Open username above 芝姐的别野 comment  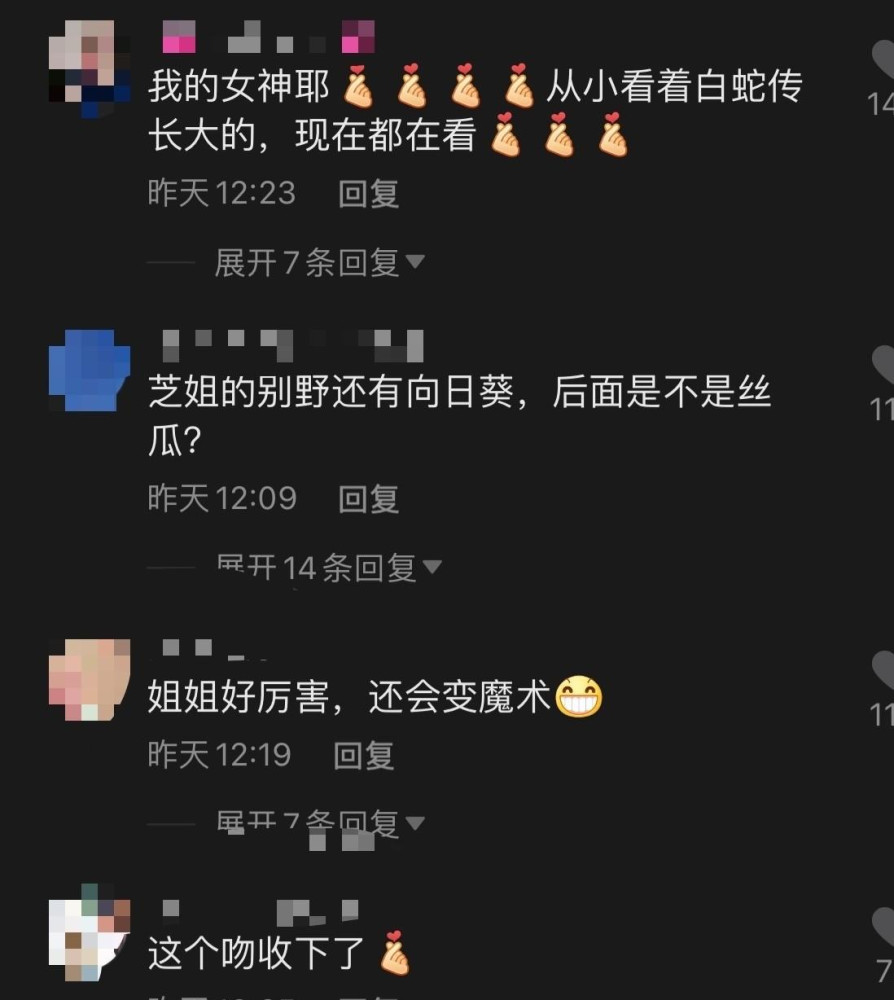tap(292, 346)
